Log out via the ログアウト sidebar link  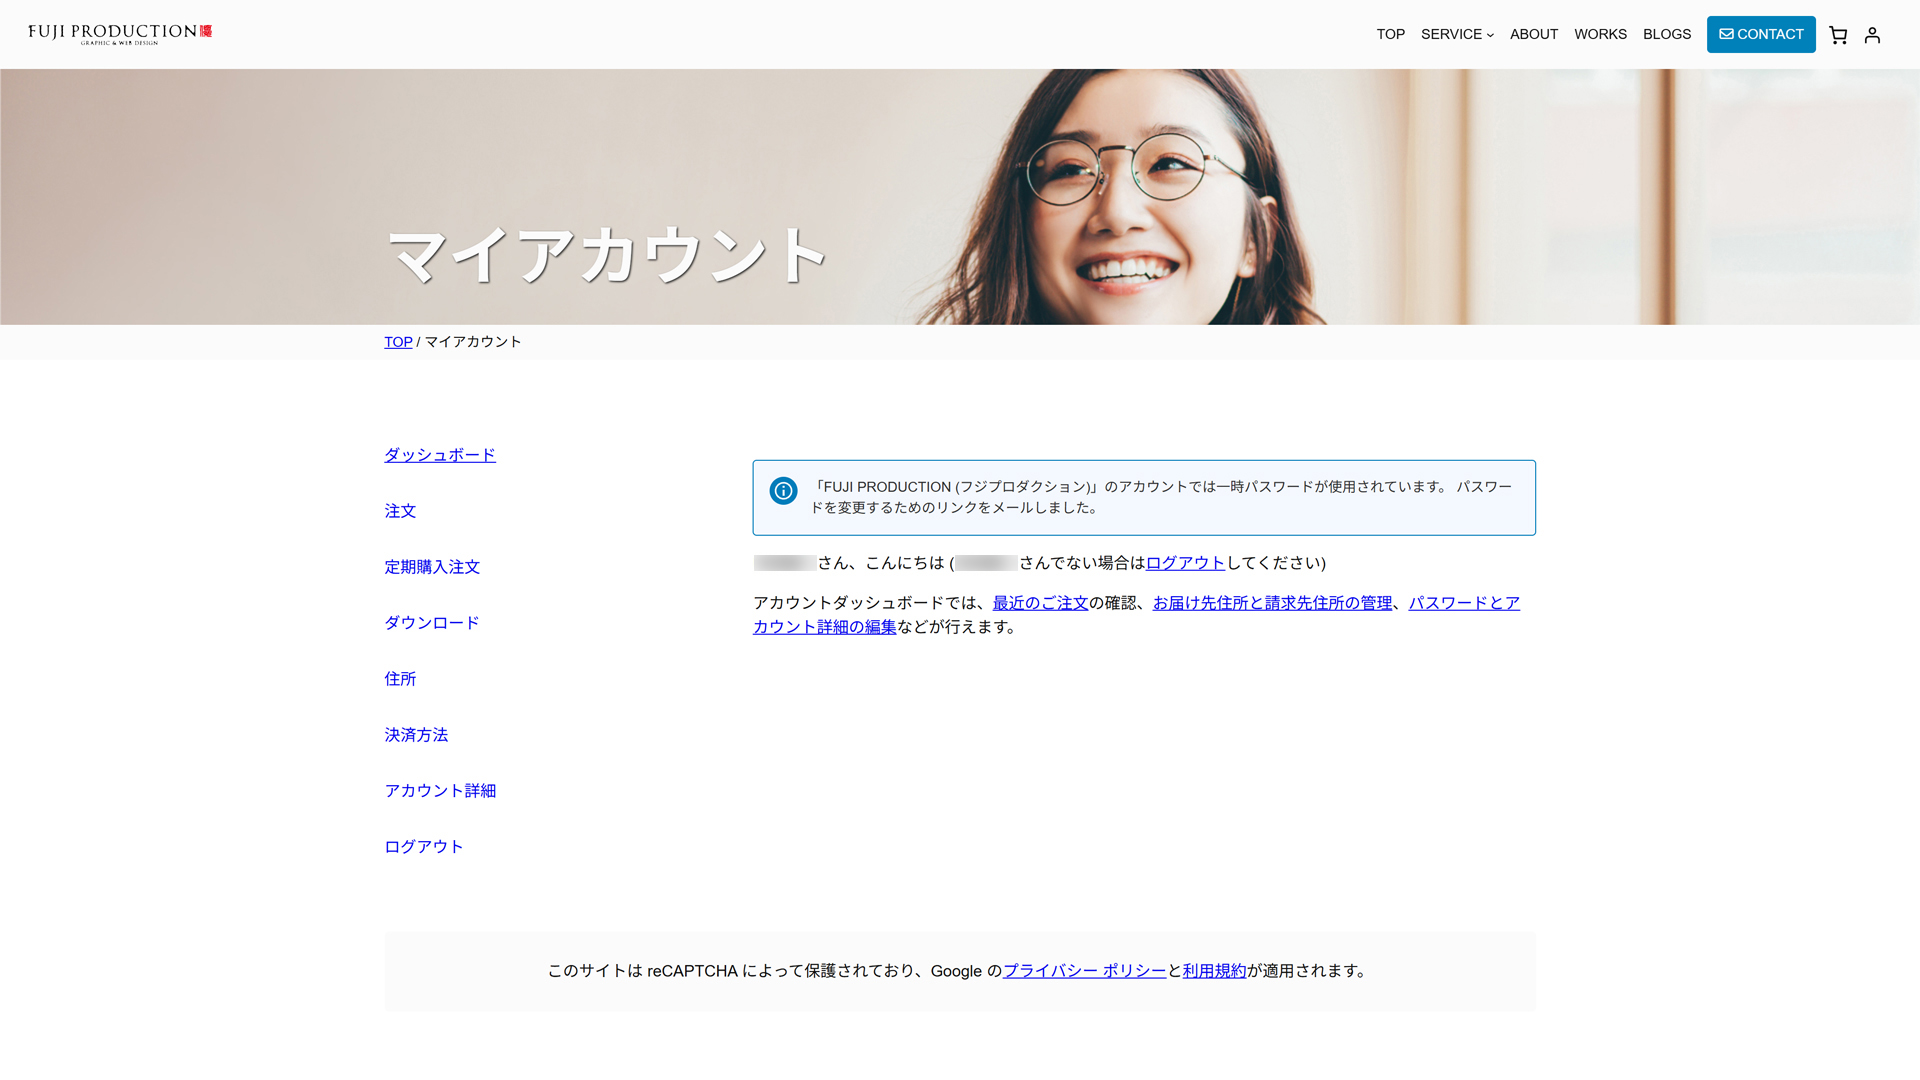423,846
